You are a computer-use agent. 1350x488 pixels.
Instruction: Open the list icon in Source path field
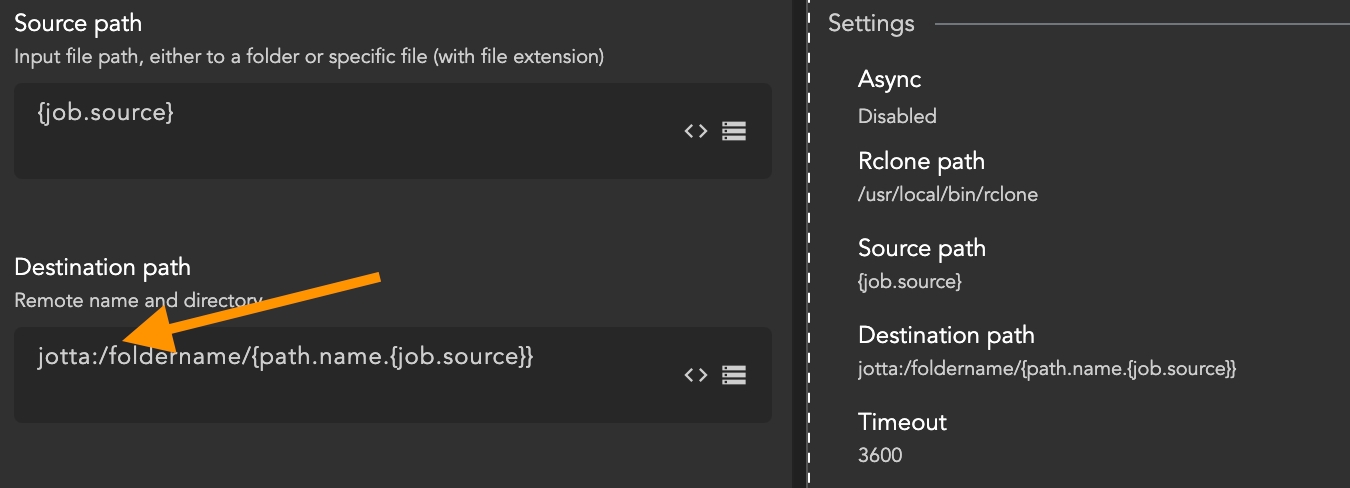[x=734, y=131]
